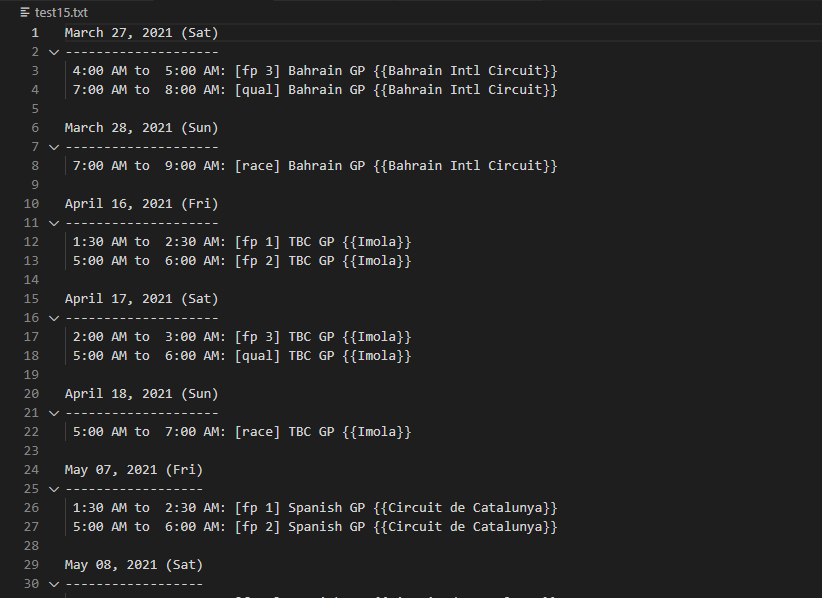Collapse the fold chevron on line 21
The image size is (822, 598).
click(53, 412)
